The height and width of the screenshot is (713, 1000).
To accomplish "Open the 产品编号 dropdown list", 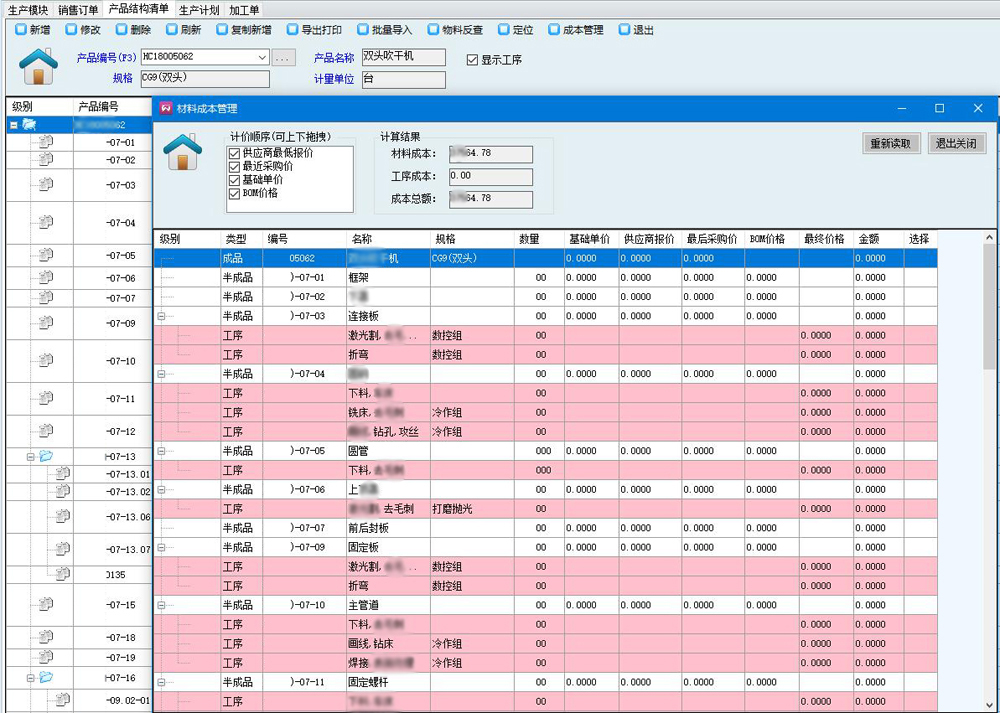I will point(262,58).
